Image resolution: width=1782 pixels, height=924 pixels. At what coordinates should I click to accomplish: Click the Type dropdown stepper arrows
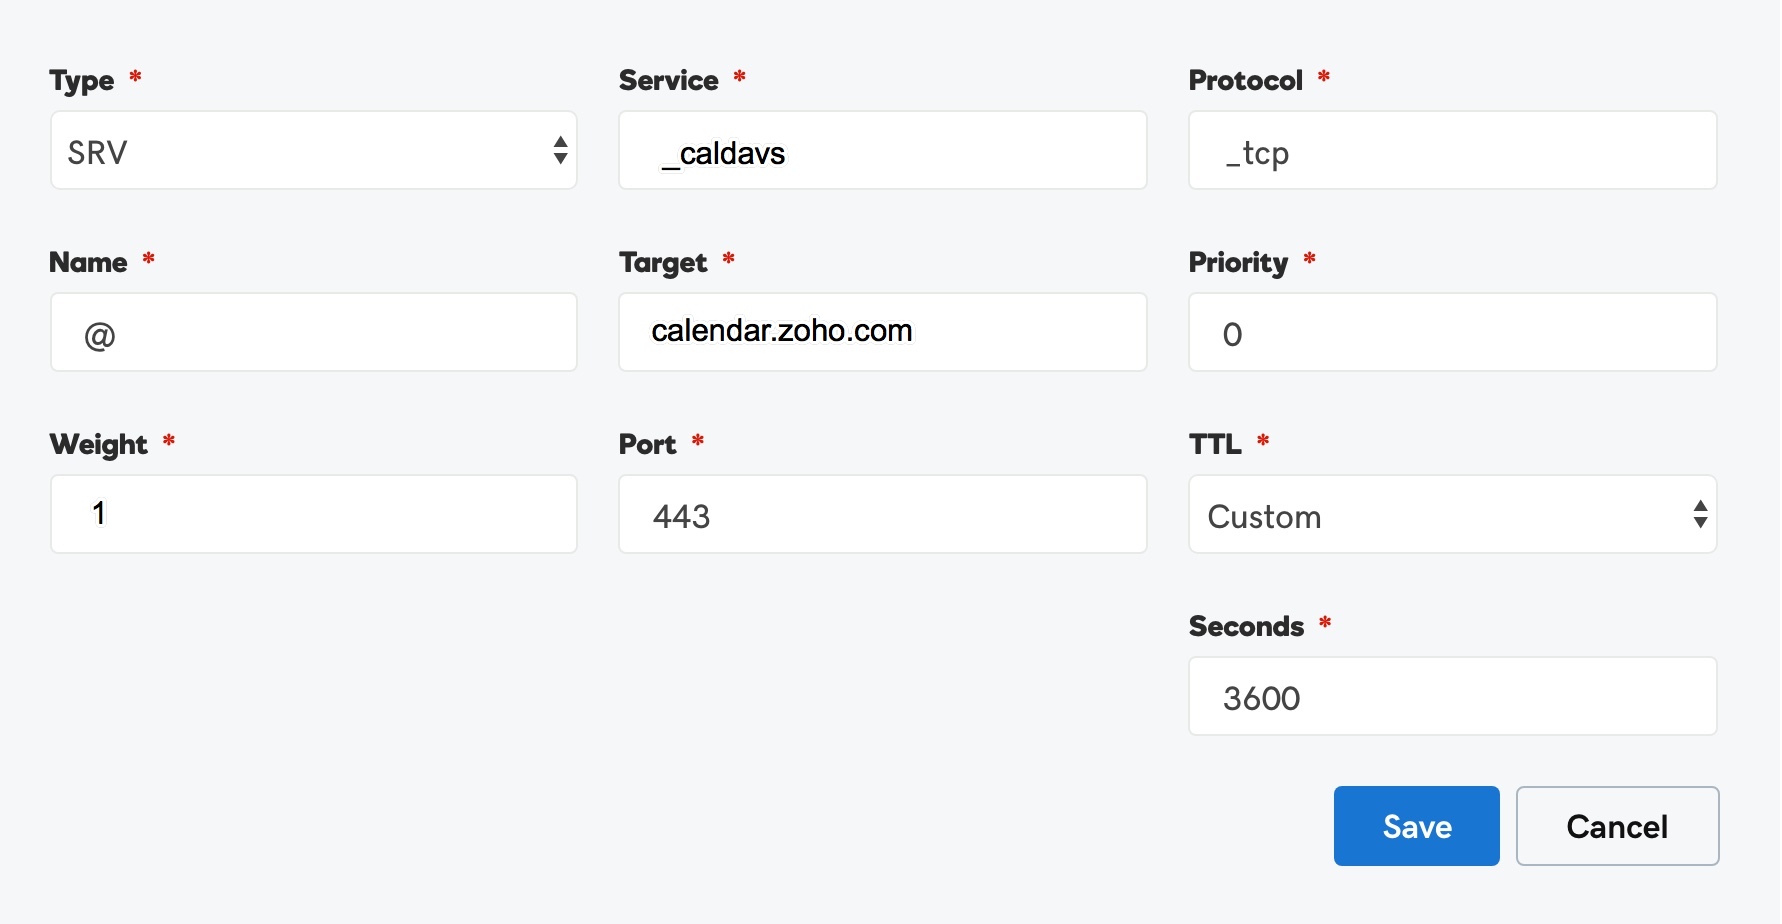tap(560, 151)
